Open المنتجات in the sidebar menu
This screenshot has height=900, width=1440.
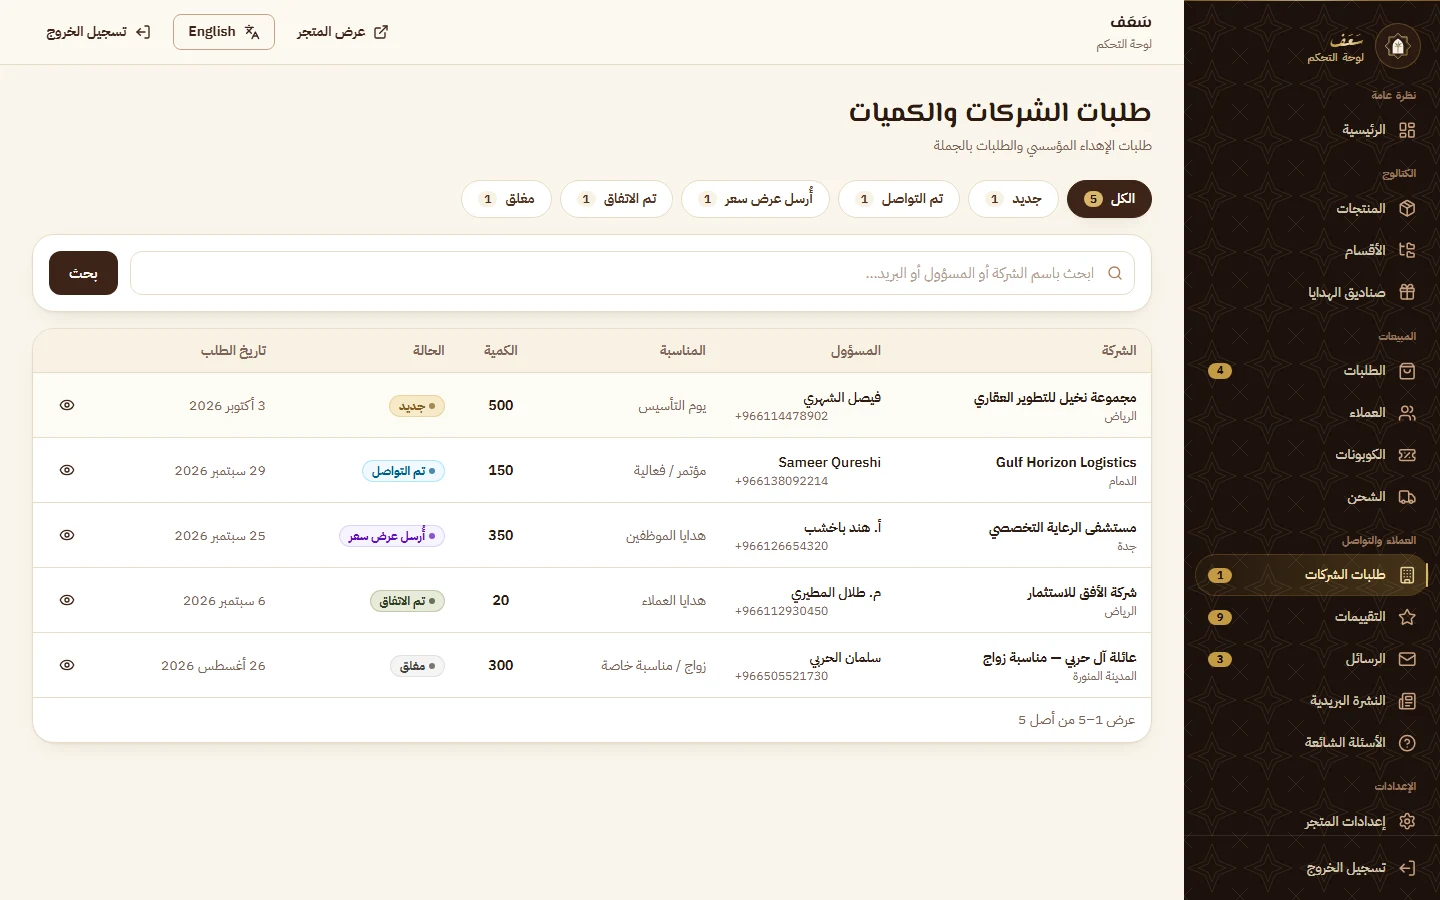[x=1312, y=208]
